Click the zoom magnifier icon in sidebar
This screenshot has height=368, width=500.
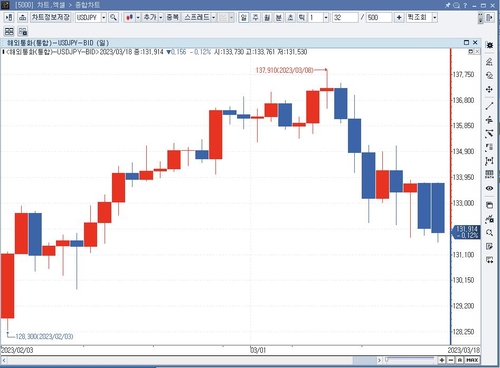point(489,233)
